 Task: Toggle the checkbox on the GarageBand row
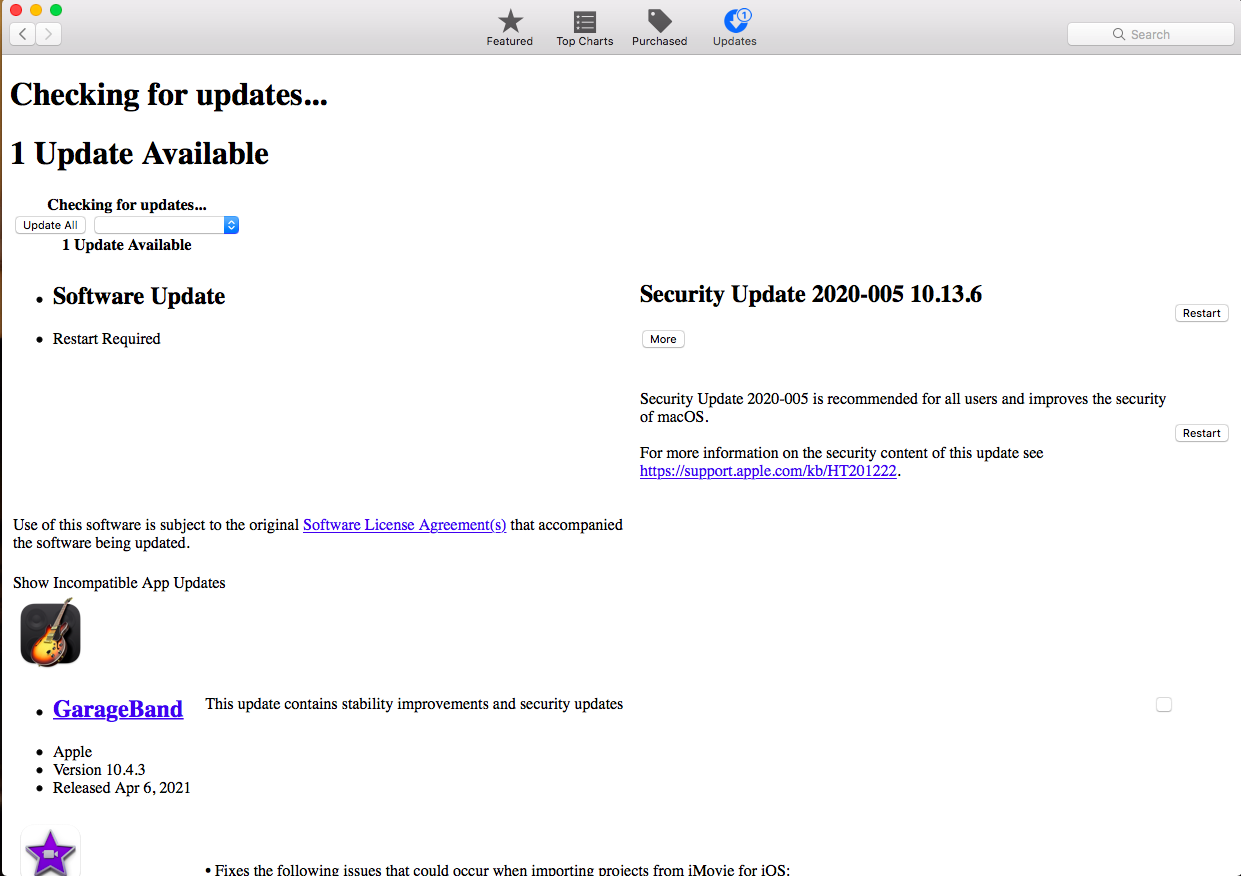point(1164,704)
